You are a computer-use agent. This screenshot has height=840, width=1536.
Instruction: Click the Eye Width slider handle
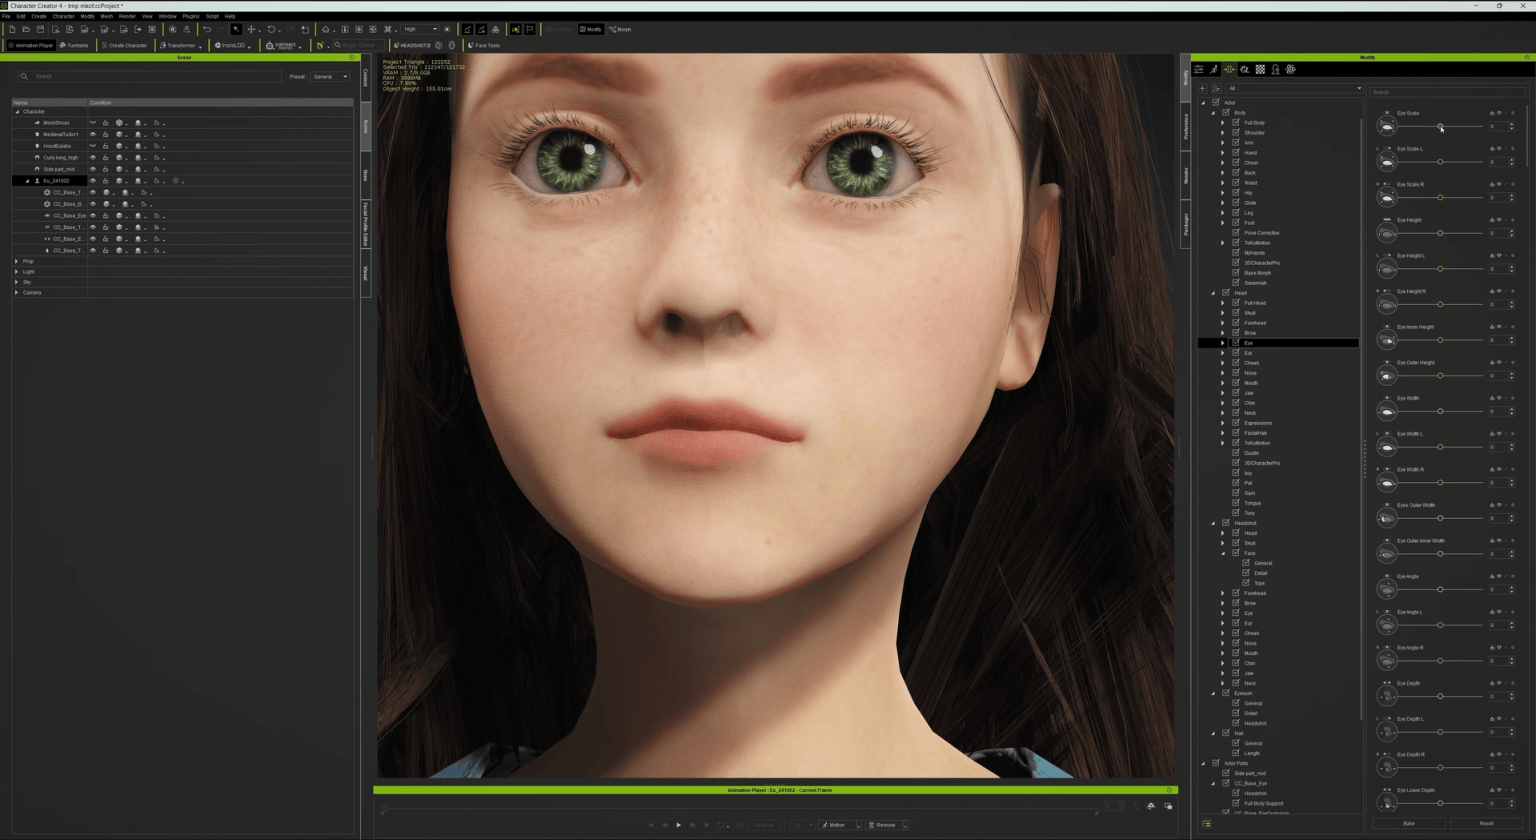click(x=1440, y=411)
